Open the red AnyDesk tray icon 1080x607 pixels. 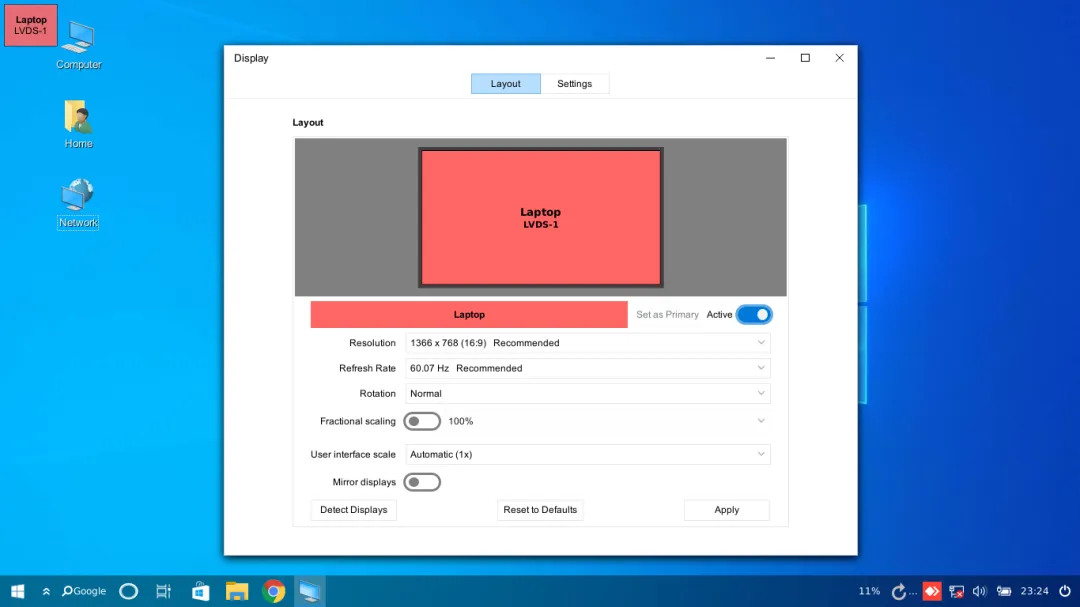pos(932,591)
